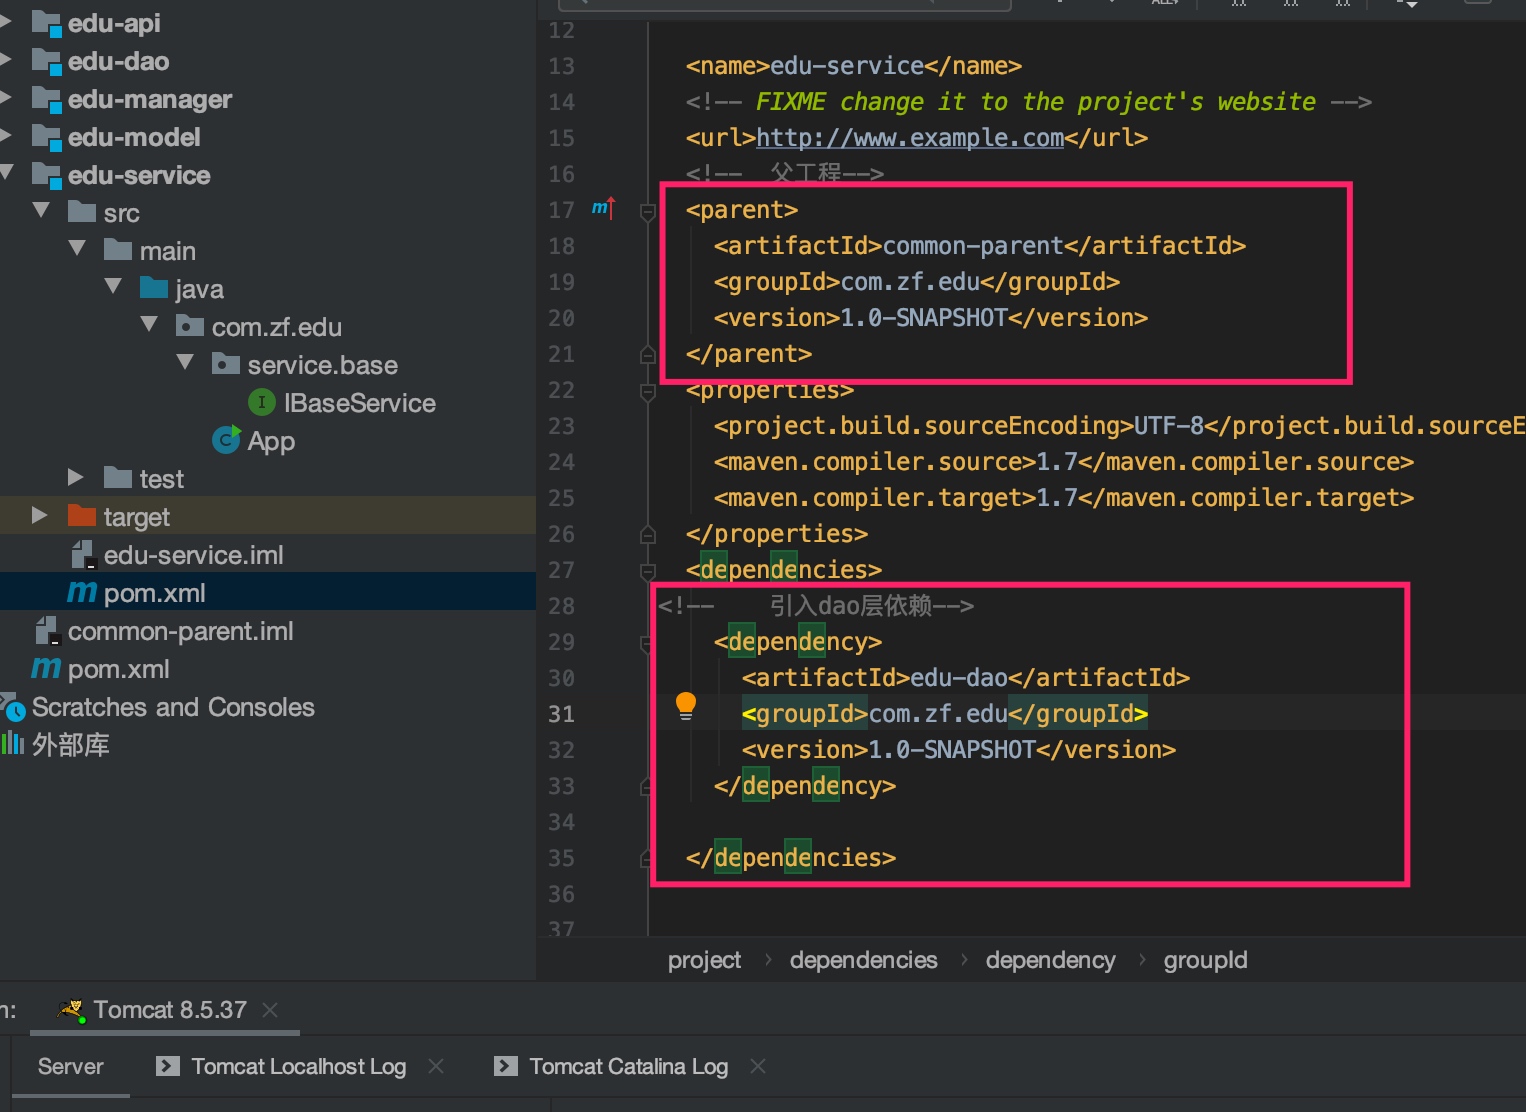Select the App class icon

(x=227, y=440)
